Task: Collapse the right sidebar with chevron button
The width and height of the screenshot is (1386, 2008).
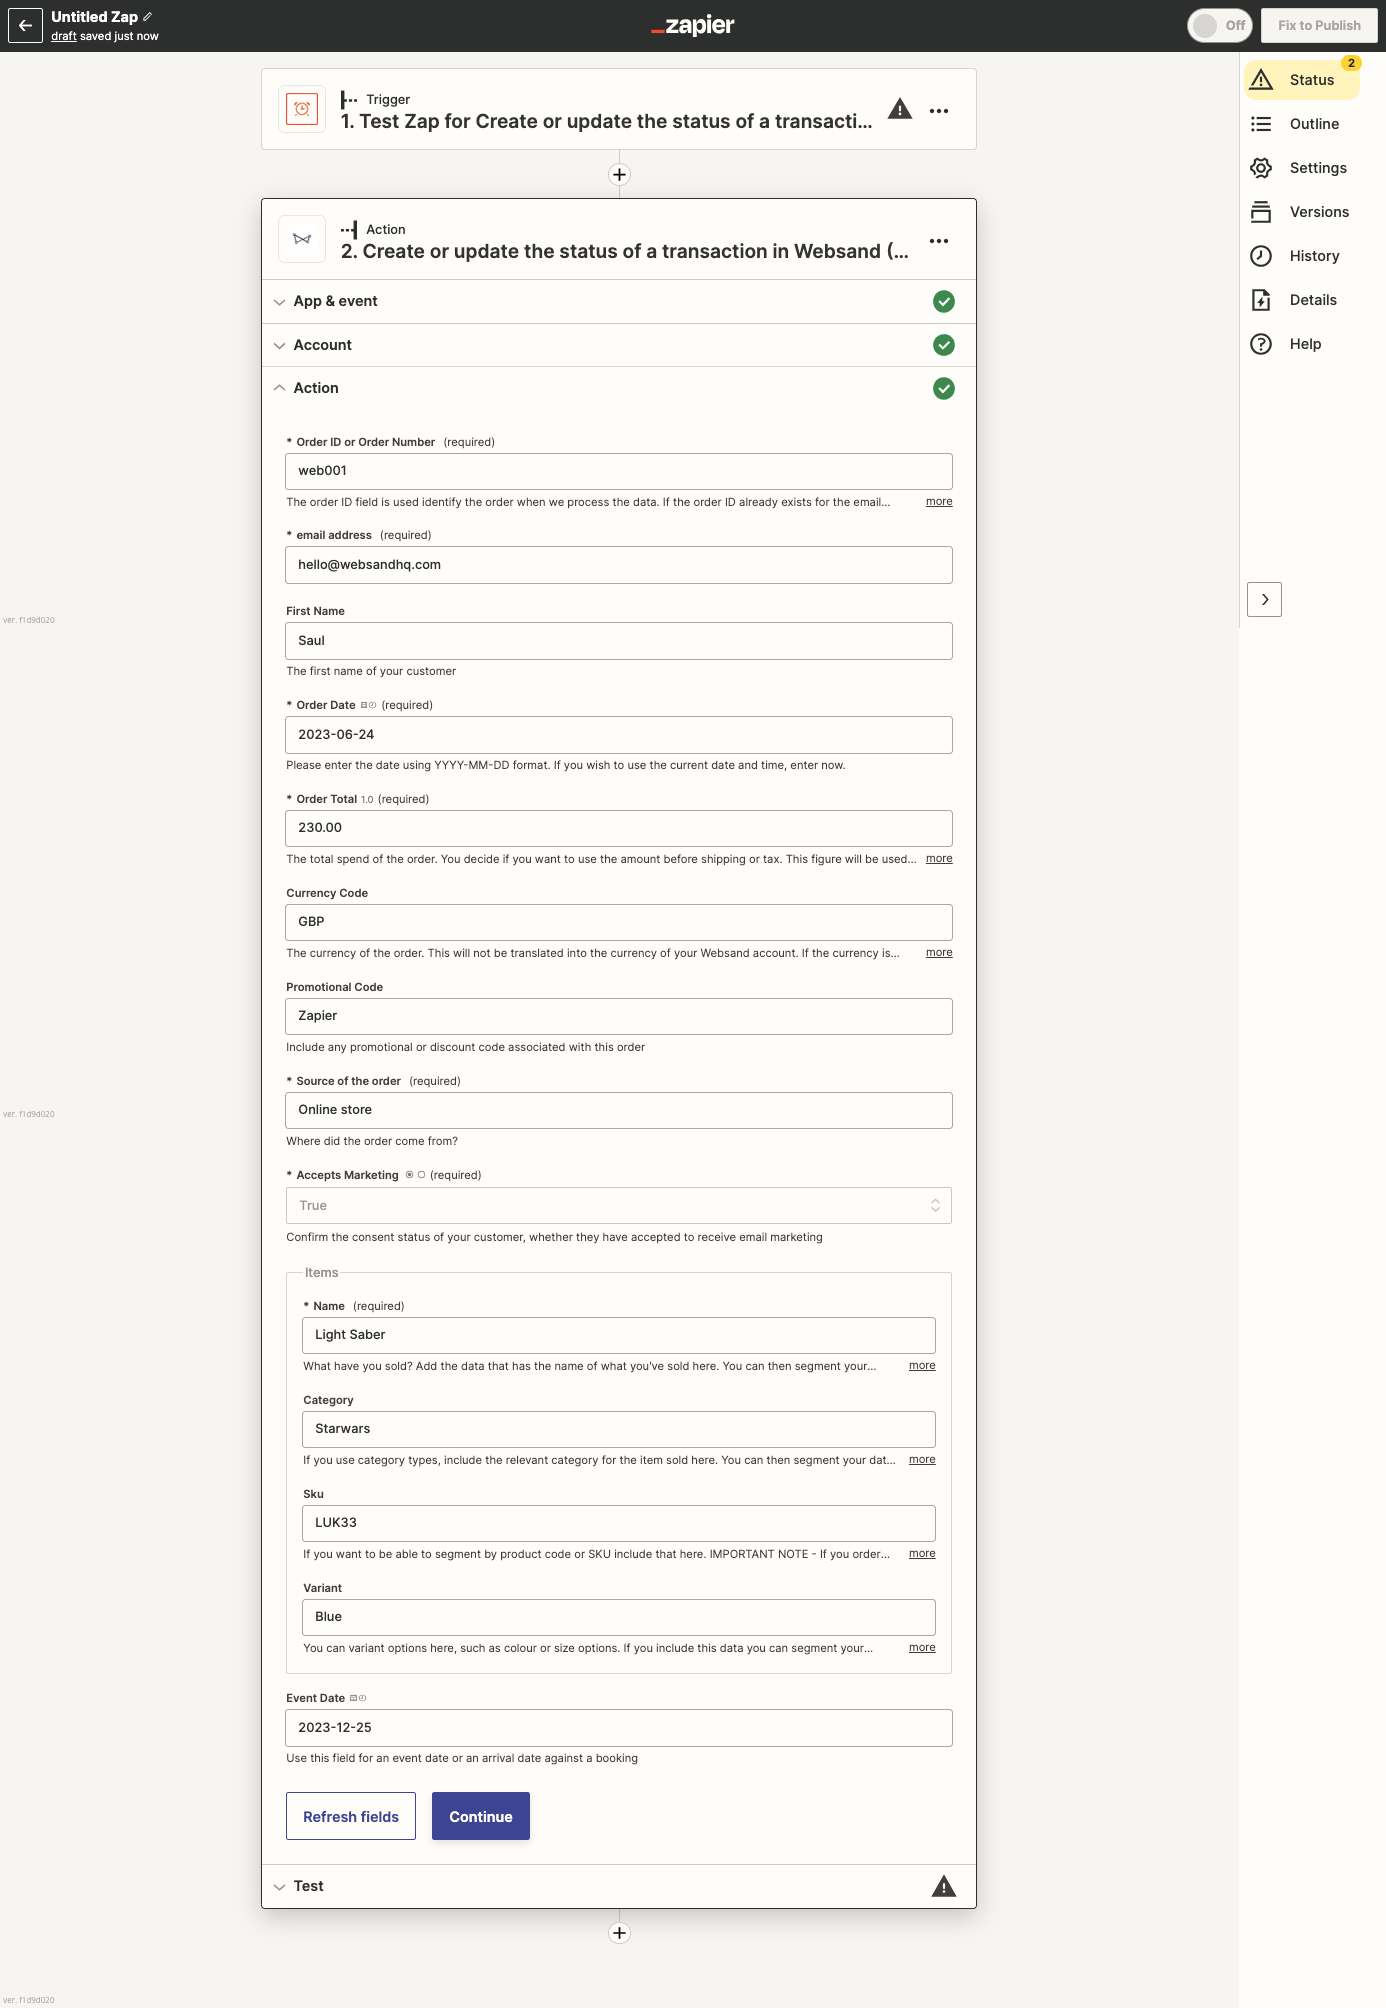Action: (x=1264, y=600)
